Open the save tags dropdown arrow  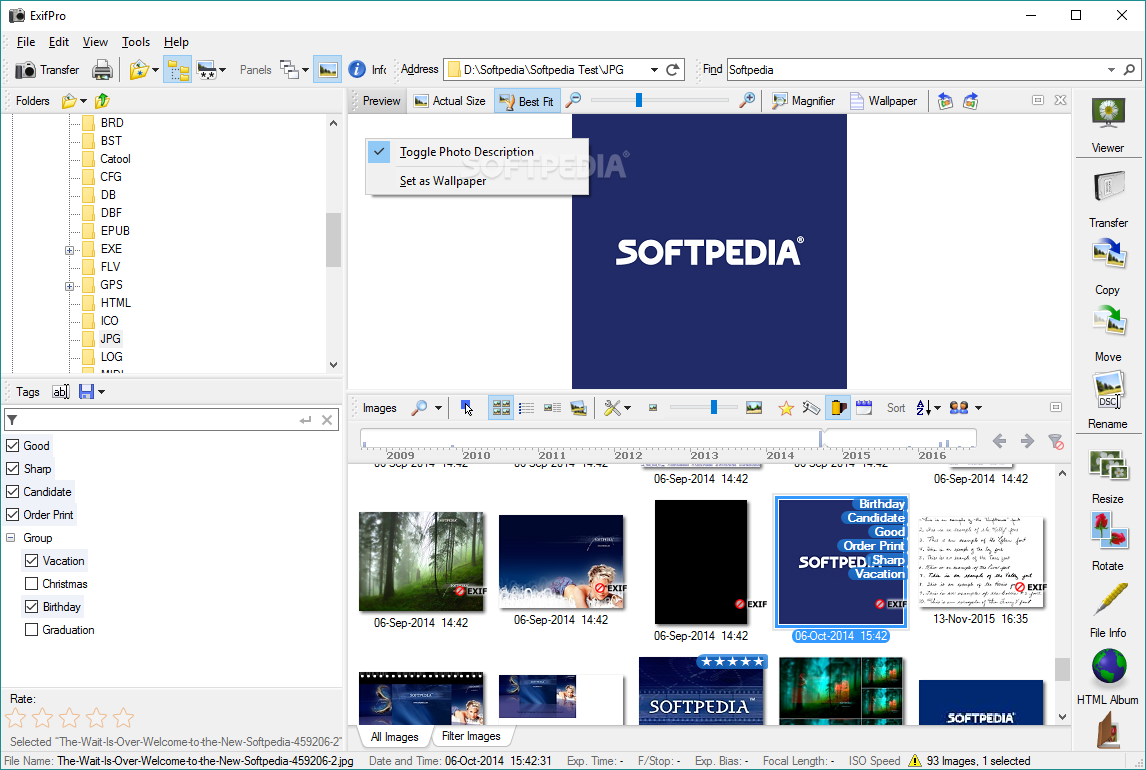pyautogui.click(x=102, y=392)
